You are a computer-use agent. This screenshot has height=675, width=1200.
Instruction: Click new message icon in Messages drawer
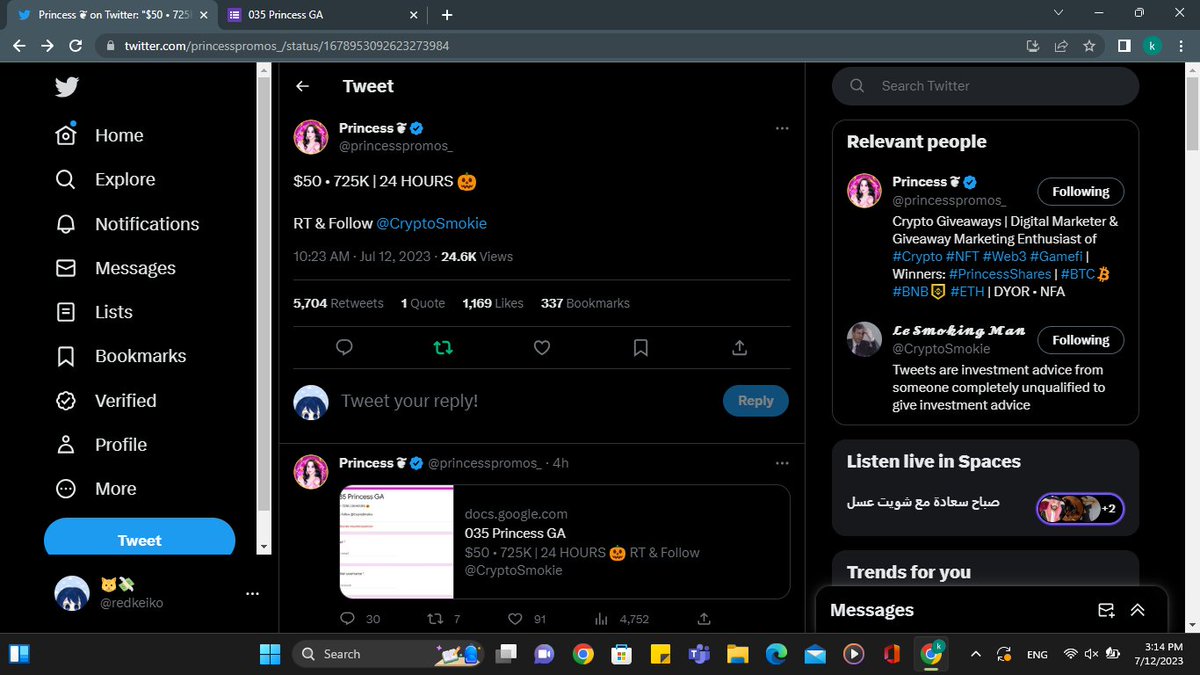coord(1106,610)
